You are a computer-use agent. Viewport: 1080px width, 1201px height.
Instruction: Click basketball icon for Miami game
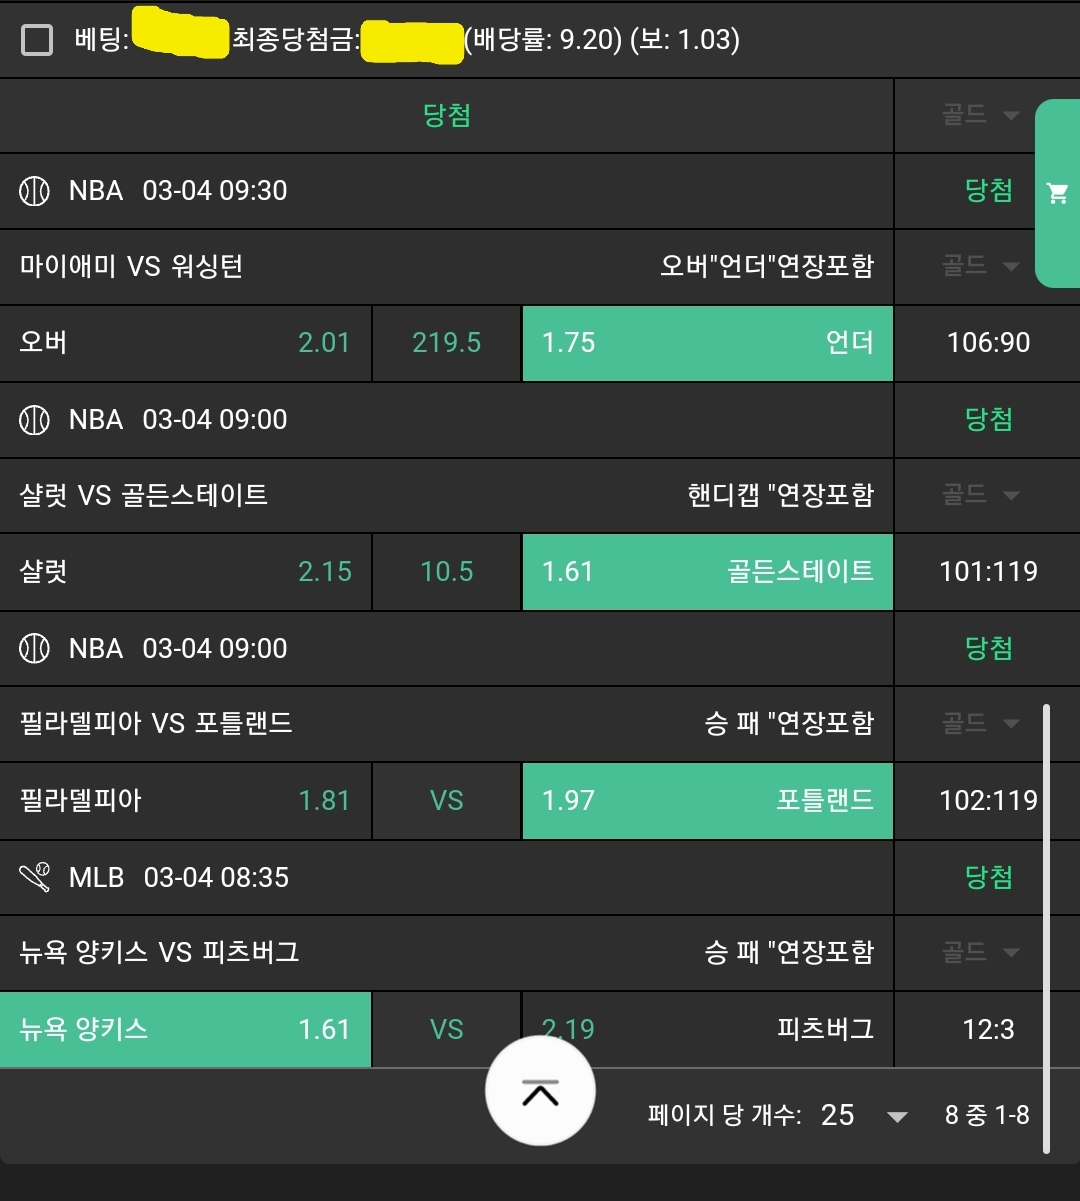[x=35, y=191]
